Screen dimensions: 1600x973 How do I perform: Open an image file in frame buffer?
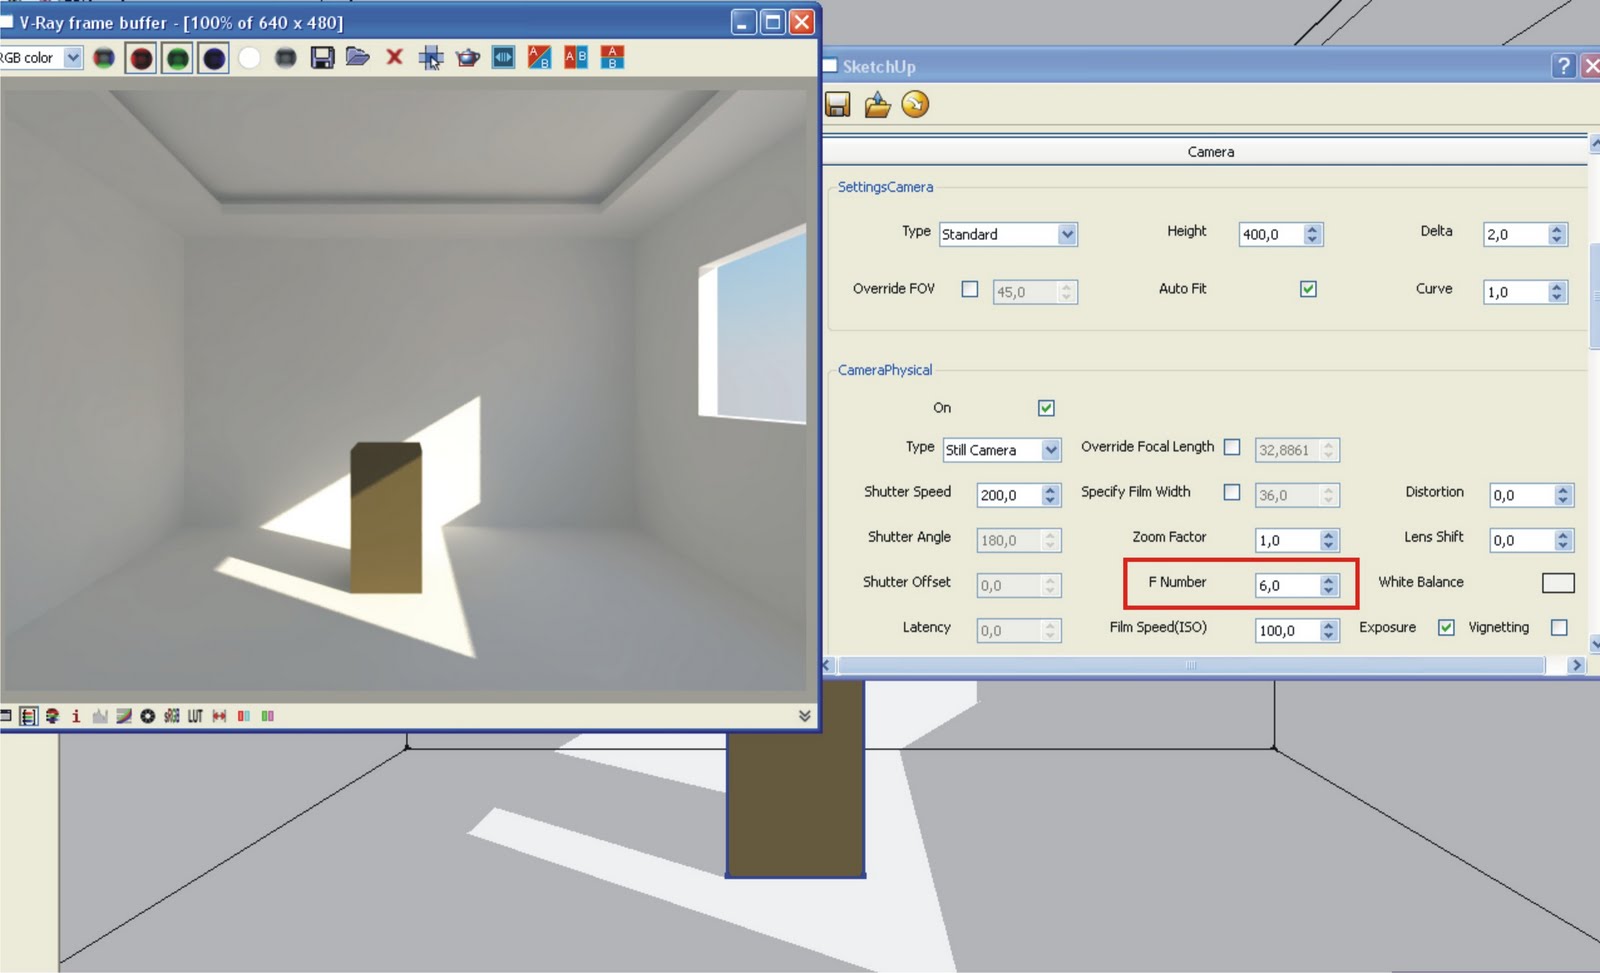[x=358, y=57]
